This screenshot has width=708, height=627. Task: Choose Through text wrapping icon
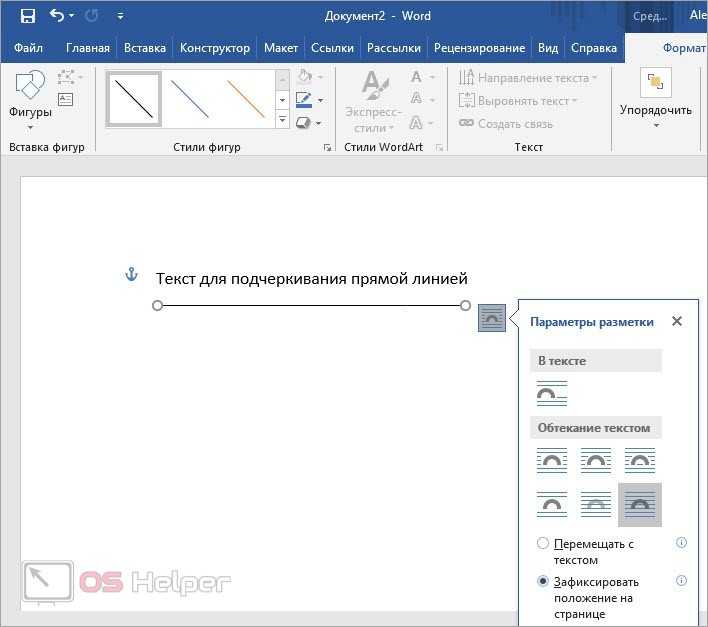click(639, 460)
